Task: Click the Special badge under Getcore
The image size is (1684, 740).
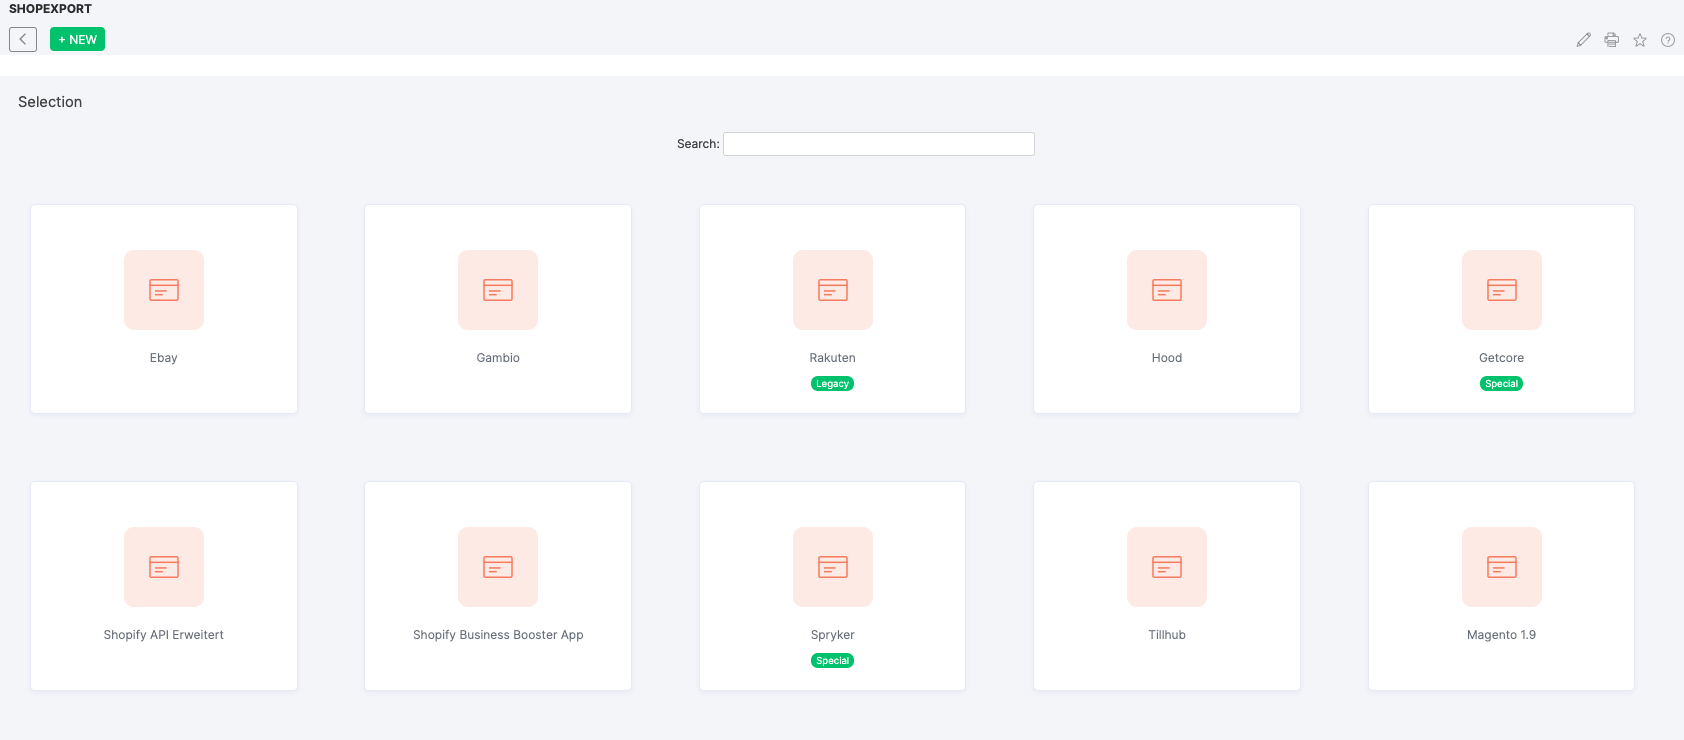Action: tap(1501, 384)
